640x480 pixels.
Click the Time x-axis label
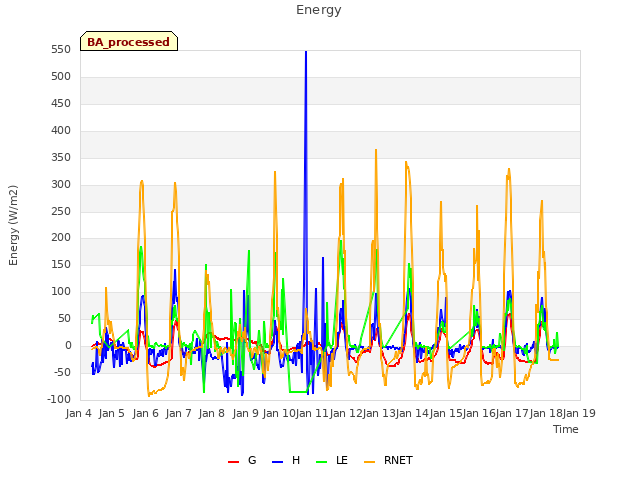pos(566,429)
